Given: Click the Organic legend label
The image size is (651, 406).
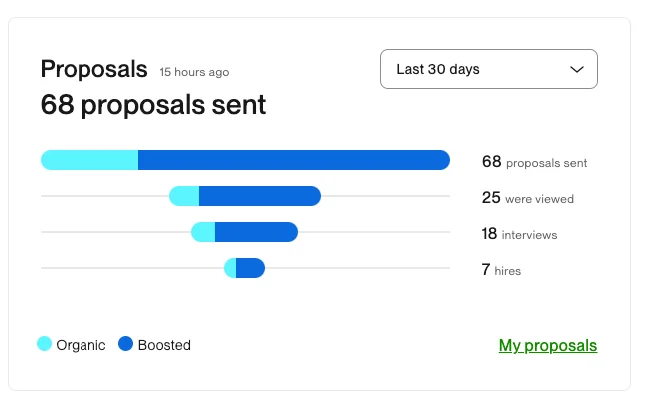Looking at the screenshot, I should coord(81,345).
